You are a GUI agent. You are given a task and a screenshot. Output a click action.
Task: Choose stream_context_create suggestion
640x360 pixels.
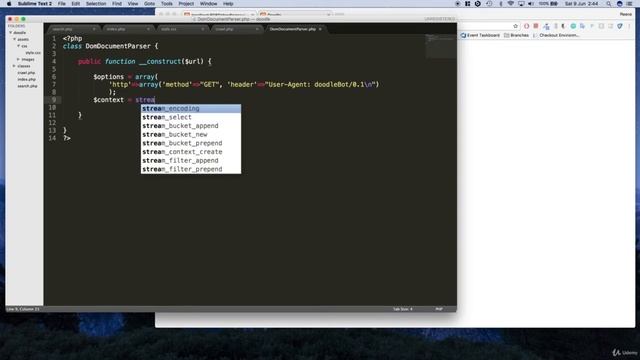(x=191, y=152)
